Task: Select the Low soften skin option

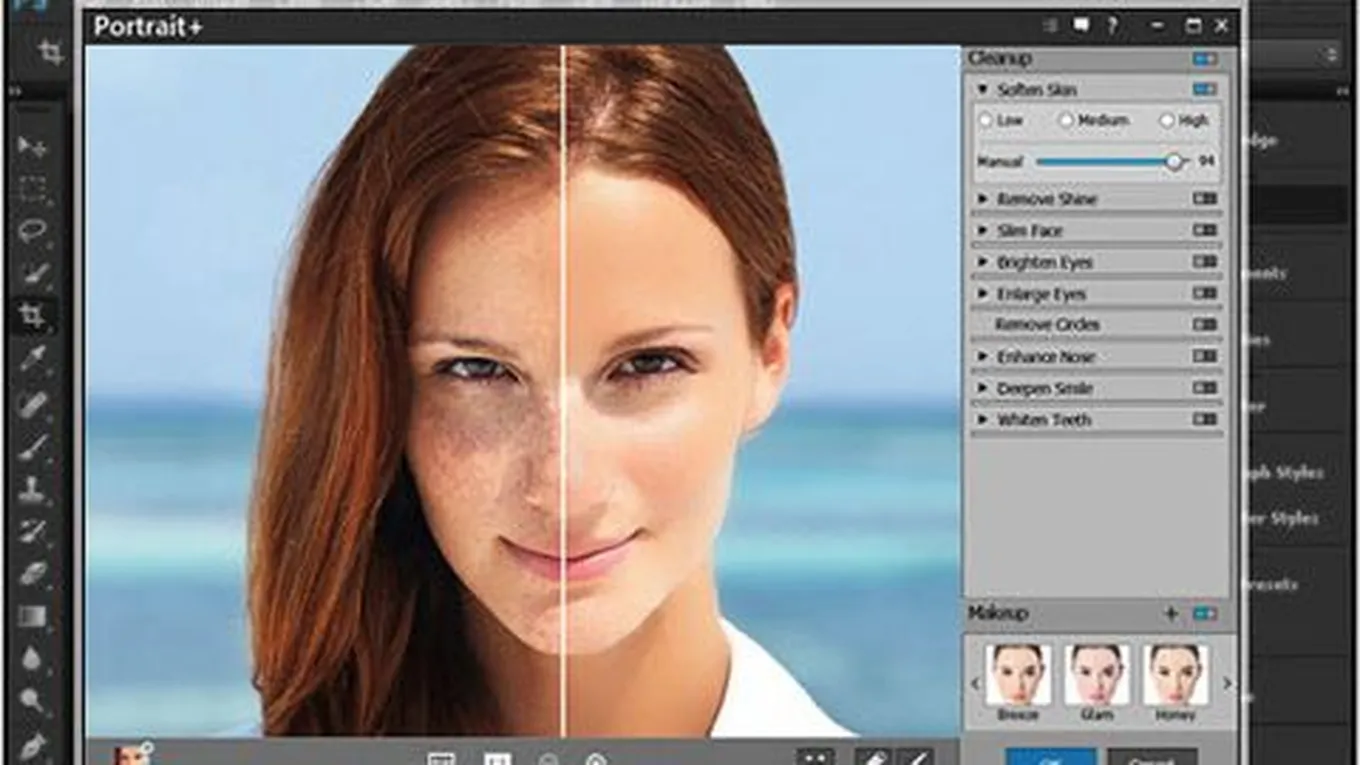Action: click(986, 120)
